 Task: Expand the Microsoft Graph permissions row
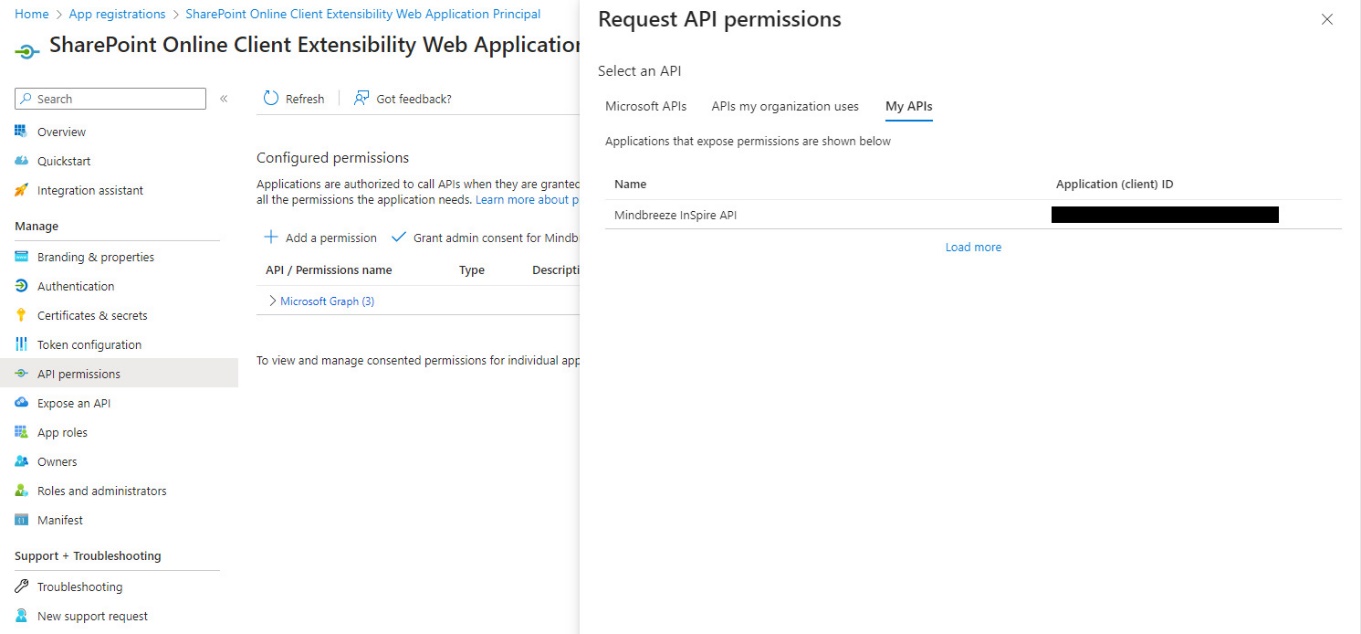pyautogui.click(x=273, y=301)
